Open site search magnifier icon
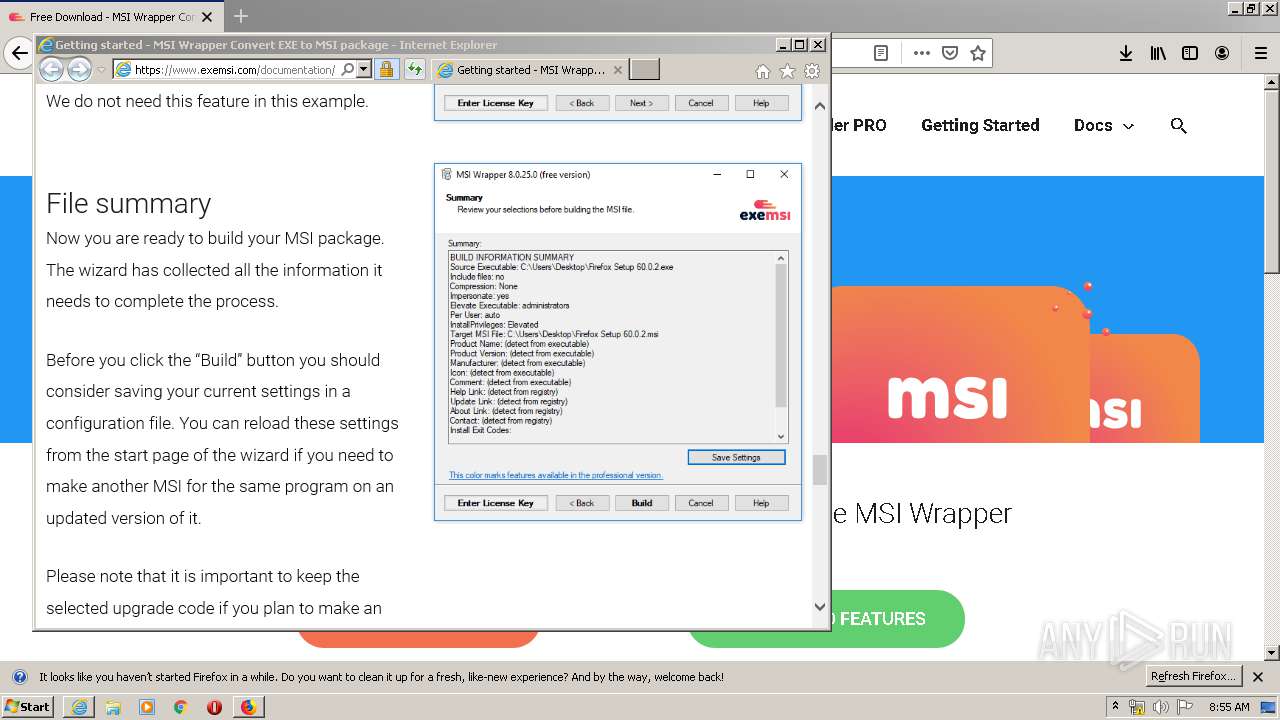The image size is (1280, 720). (x=1179, y=126)
